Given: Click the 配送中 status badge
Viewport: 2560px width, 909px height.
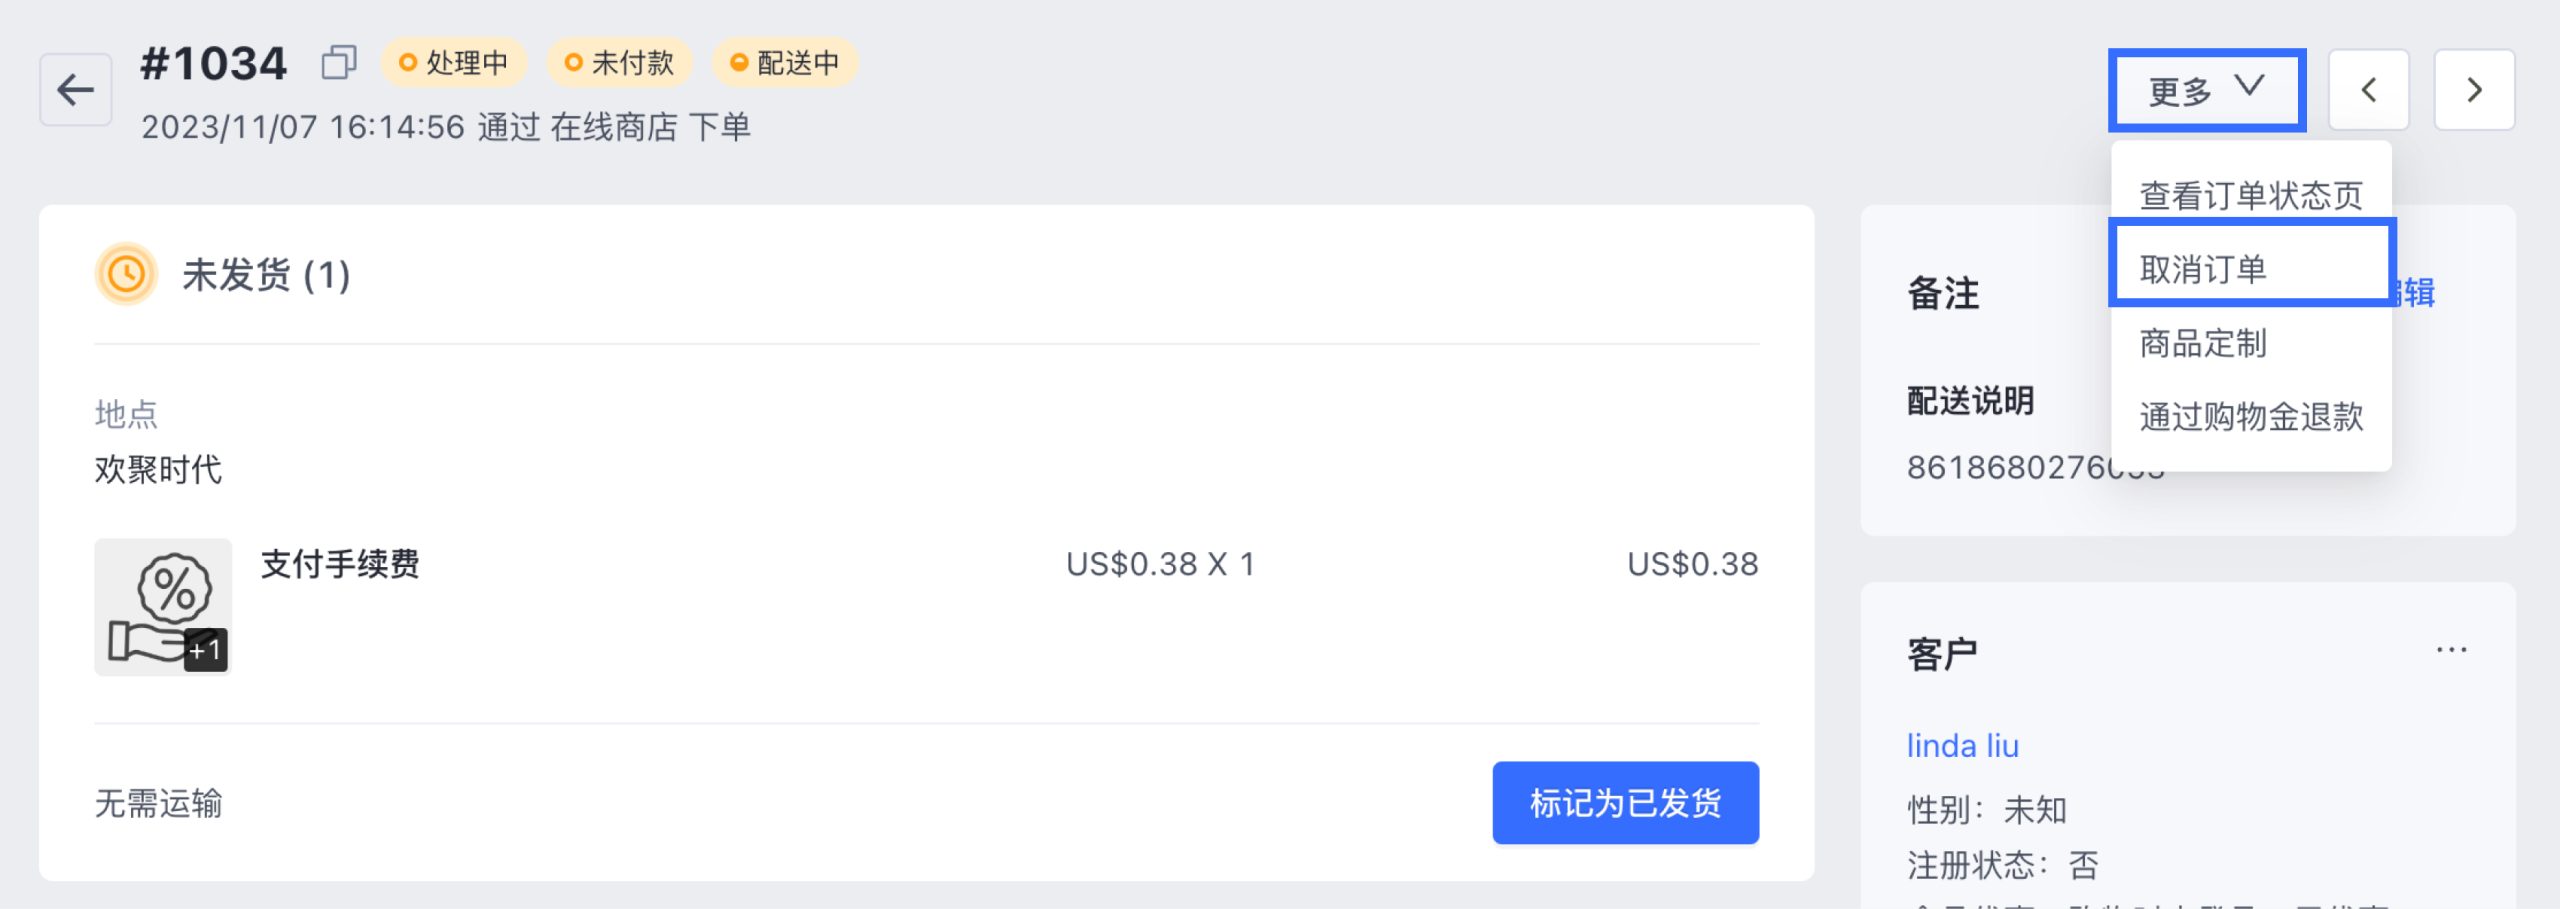Looking at the screenshot, I should pyautogui.click(x=784, y=63).
